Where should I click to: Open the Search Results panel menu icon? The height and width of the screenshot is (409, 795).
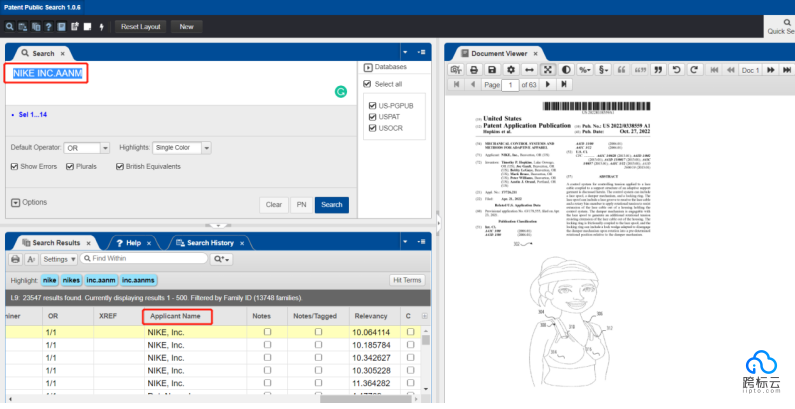(x=421, y=242)
